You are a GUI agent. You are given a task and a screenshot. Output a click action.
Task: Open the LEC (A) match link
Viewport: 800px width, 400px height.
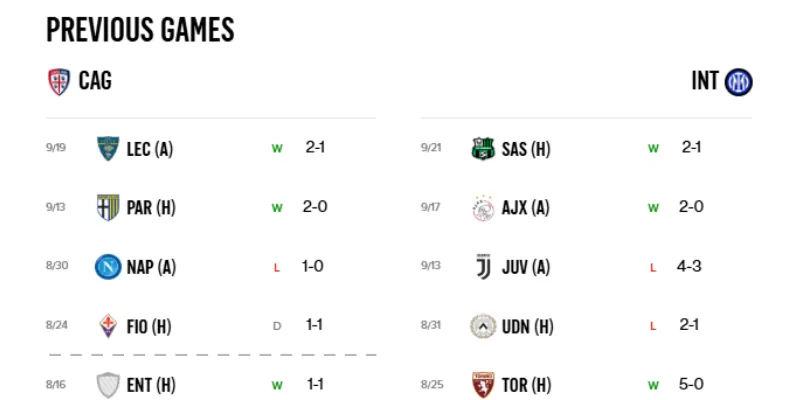pos(150,150)
